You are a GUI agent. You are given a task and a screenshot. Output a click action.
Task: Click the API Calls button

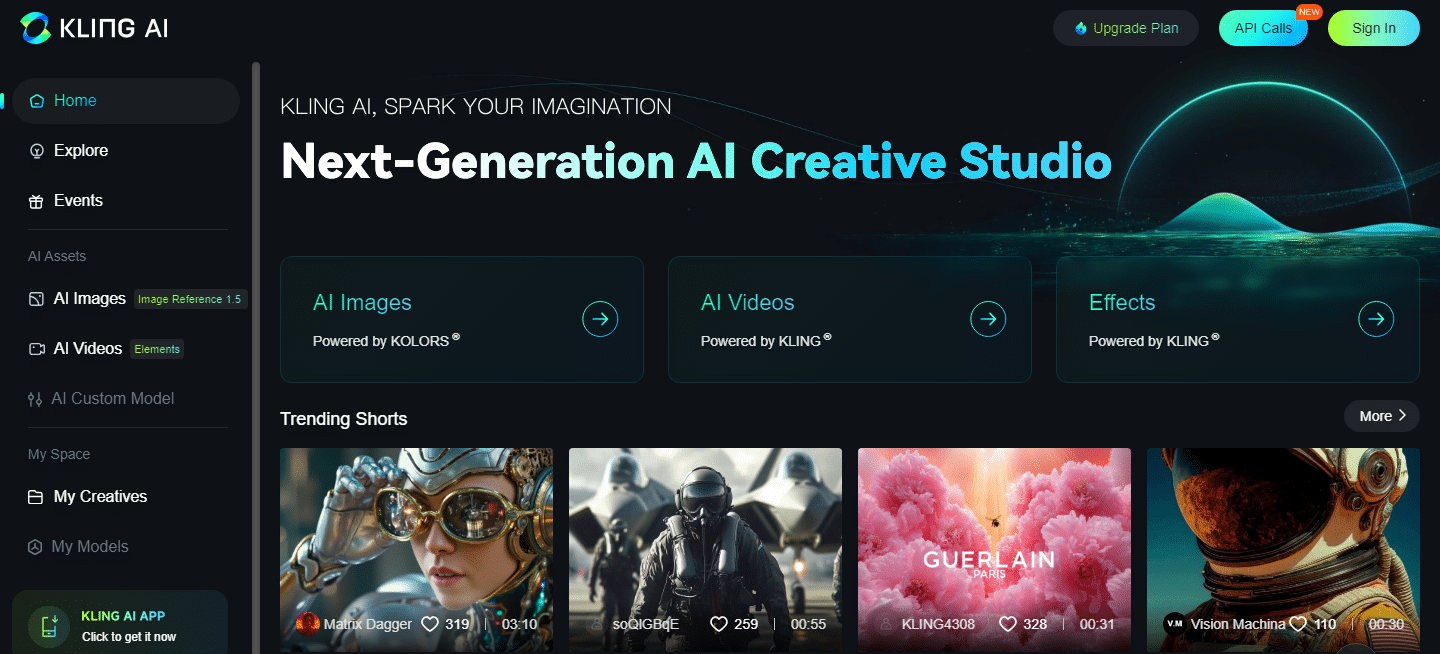[1263, 28]
